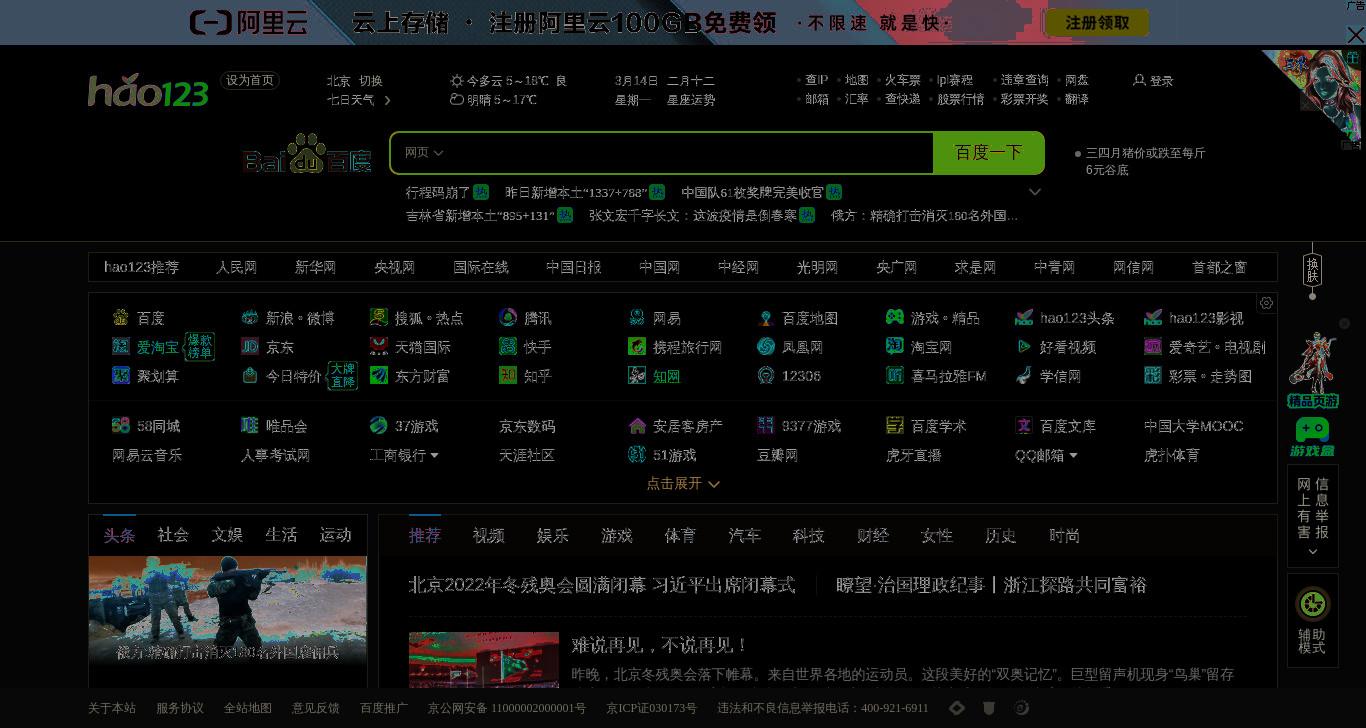Open the 新华网 link

tap(315, 267)
